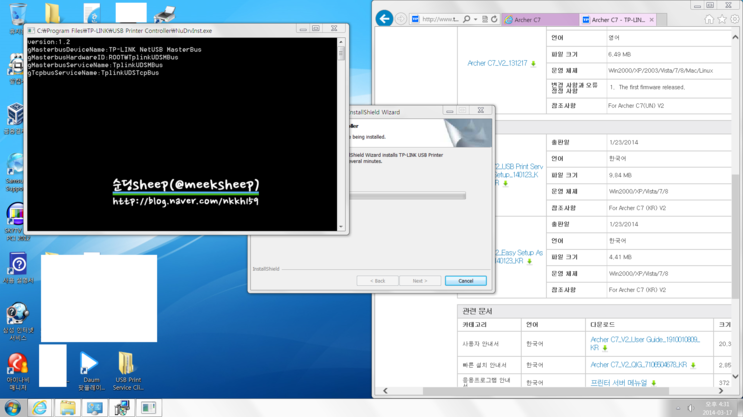Click the search magnifier in address bar

pos(467,19)
